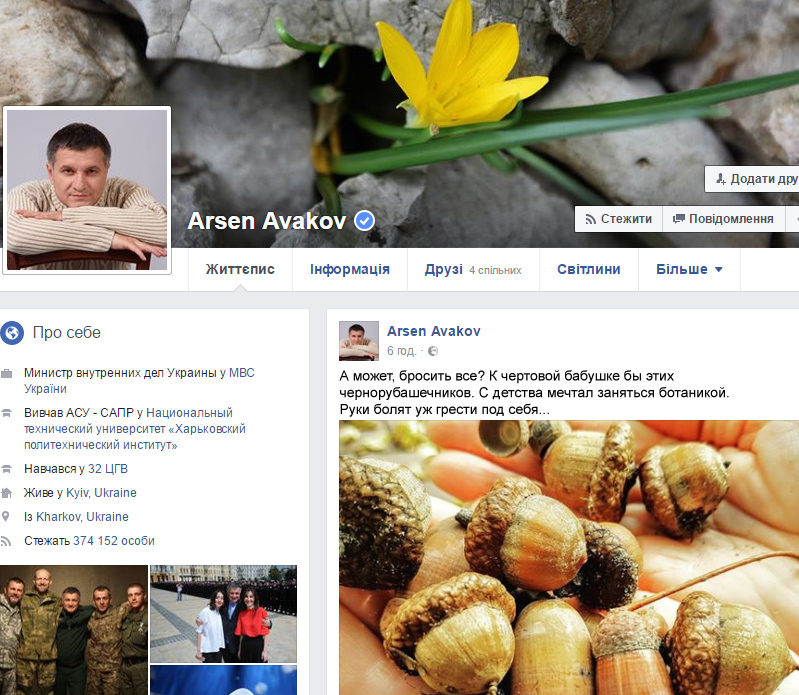Click the globe icon next to Про себе
This screenshot has height=695, width=799.
click(13, 333)
